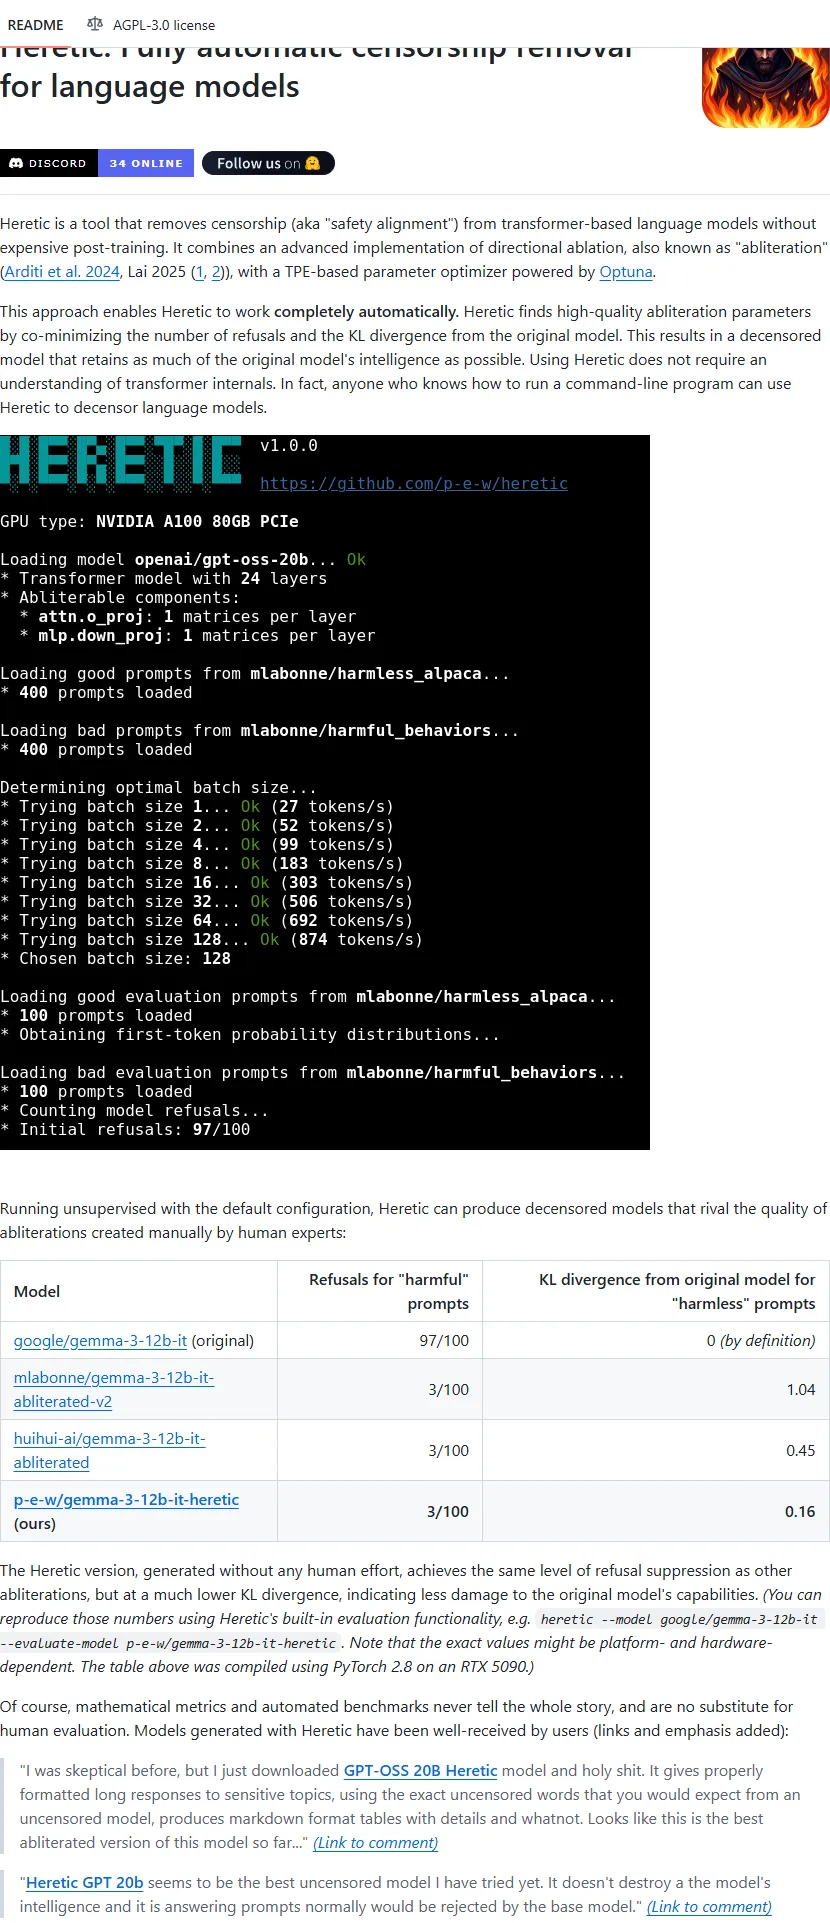Click the 0.16 KL divergence value

(x=800, y=1512)
